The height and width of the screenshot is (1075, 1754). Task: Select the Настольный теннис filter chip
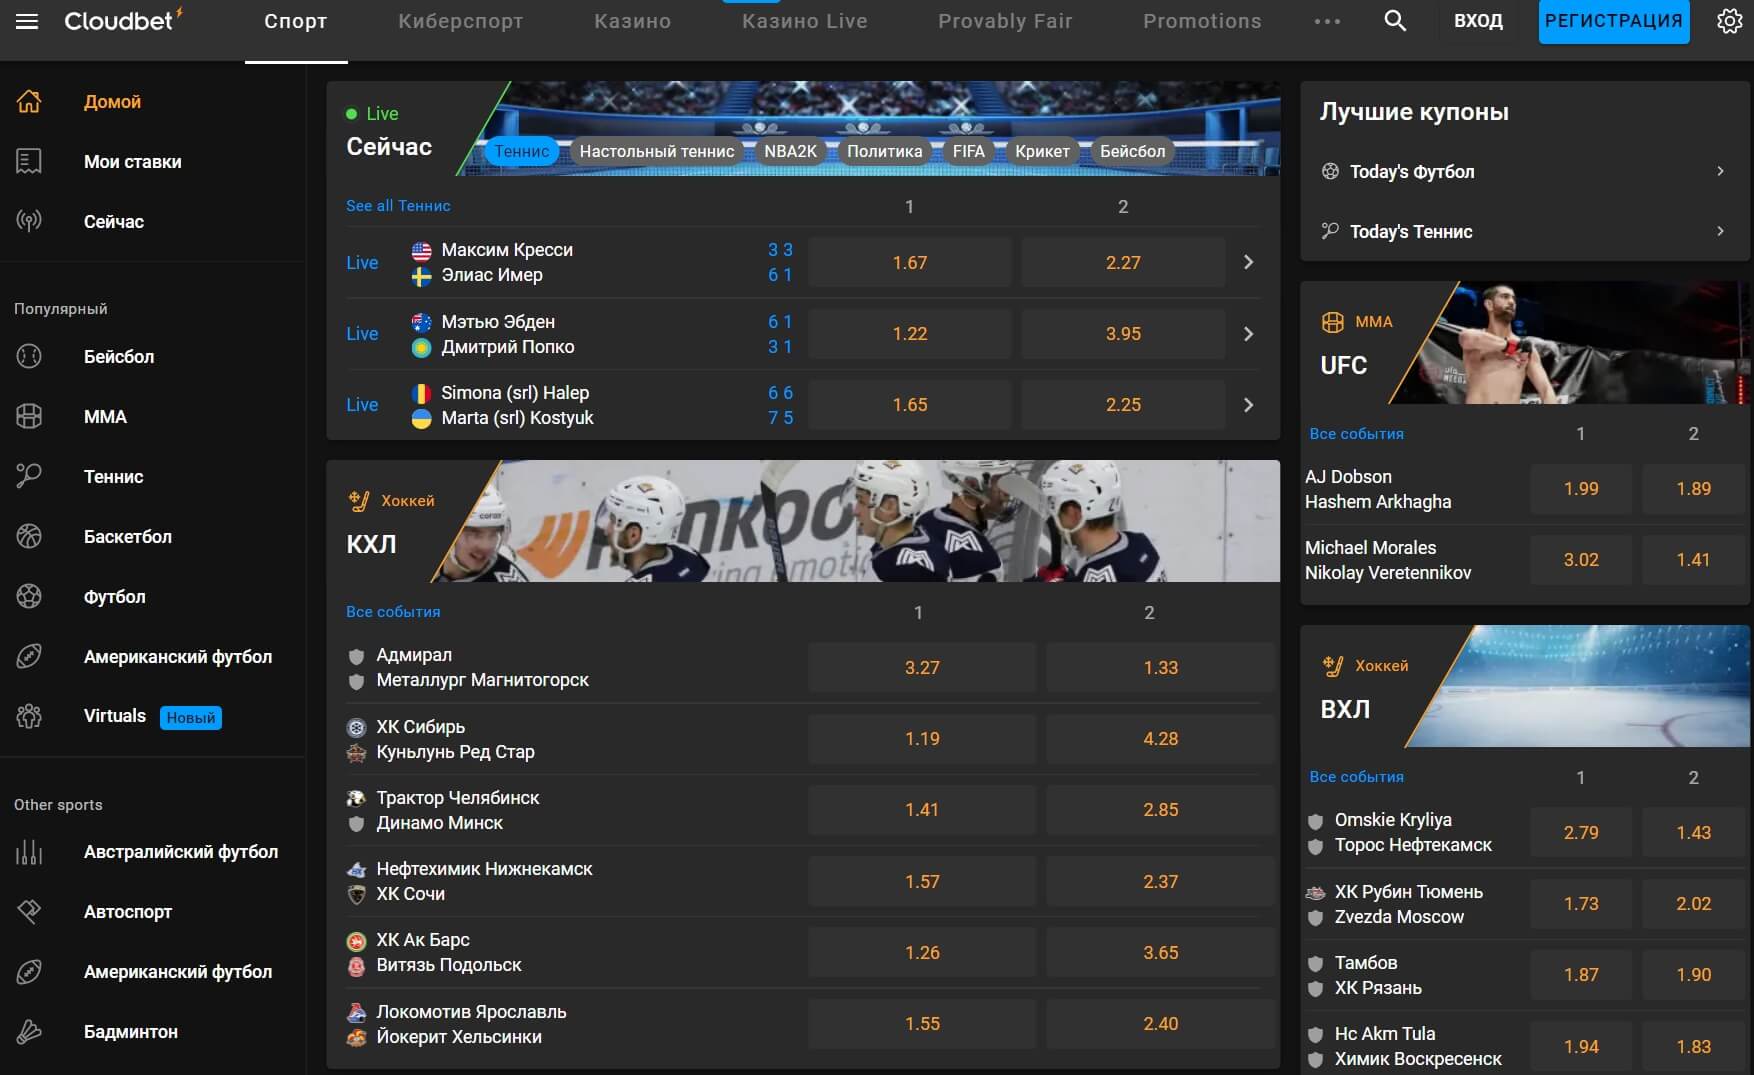coord(657,151)
